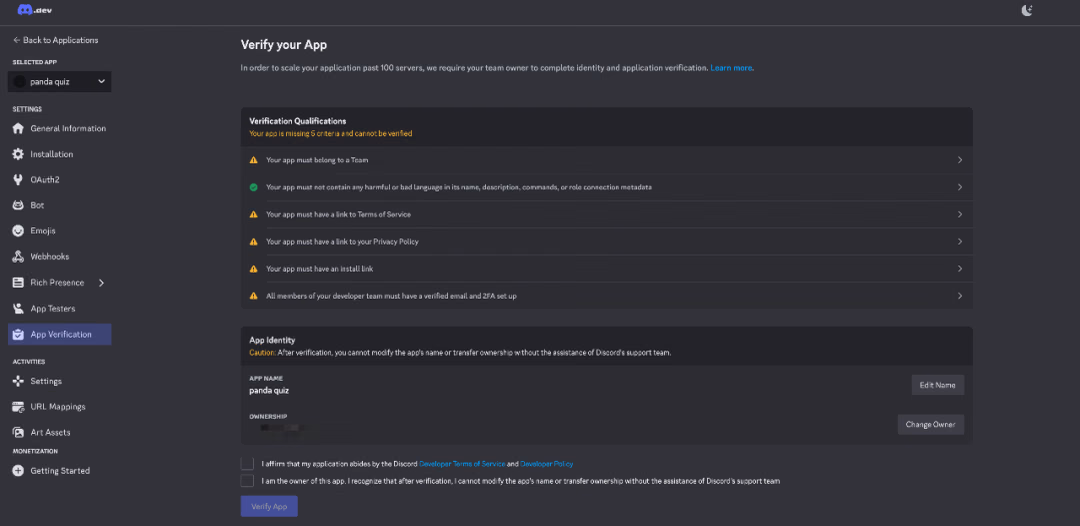Expand the install link criterion chevron

959,269
